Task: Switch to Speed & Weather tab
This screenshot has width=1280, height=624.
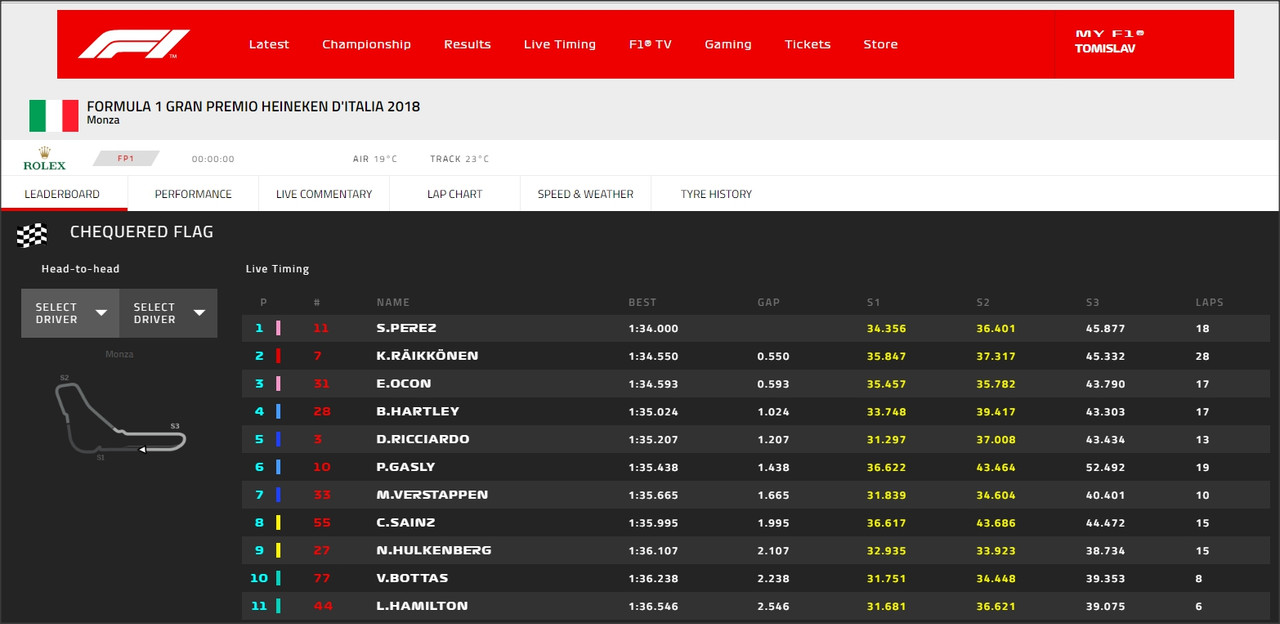Action: pos(585,194)
